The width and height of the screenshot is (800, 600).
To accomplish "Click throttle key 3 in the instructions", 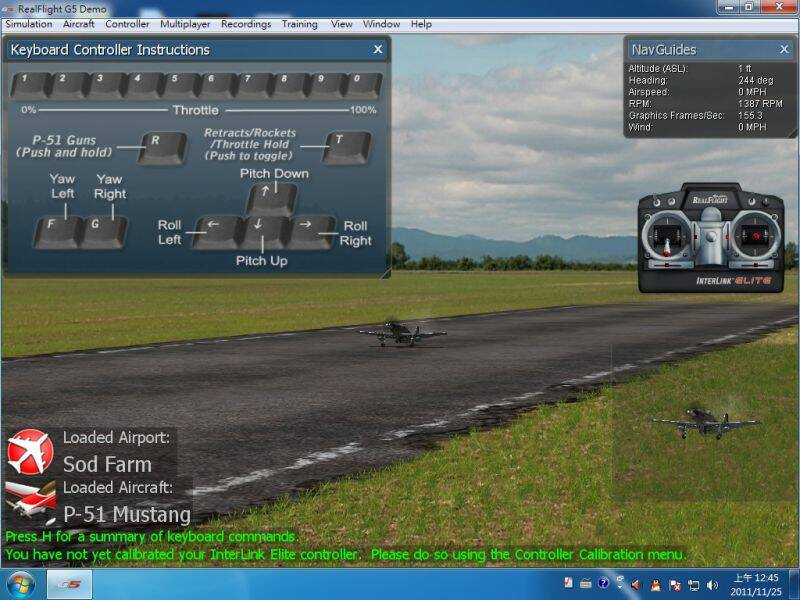I will pos(105,85).
